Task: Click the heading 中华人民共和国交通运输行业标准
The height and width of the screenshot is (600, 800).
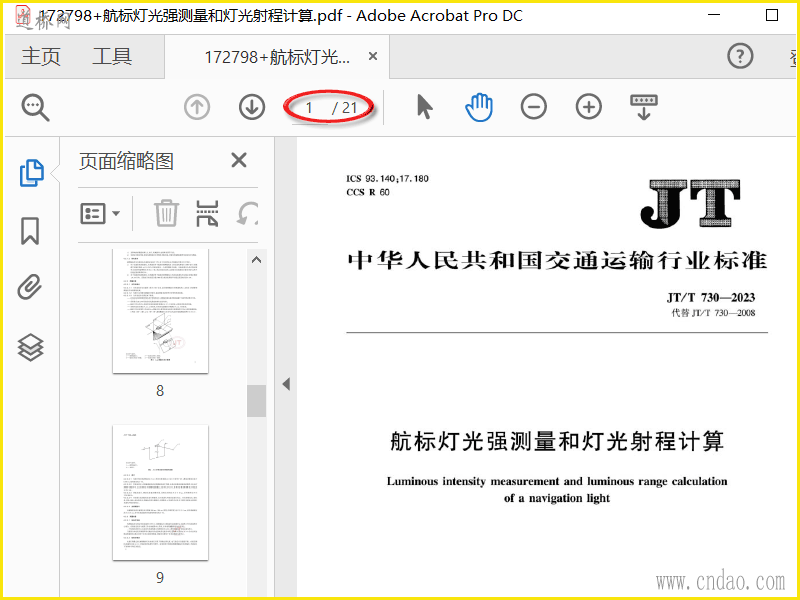Action: tap(557, 261)
